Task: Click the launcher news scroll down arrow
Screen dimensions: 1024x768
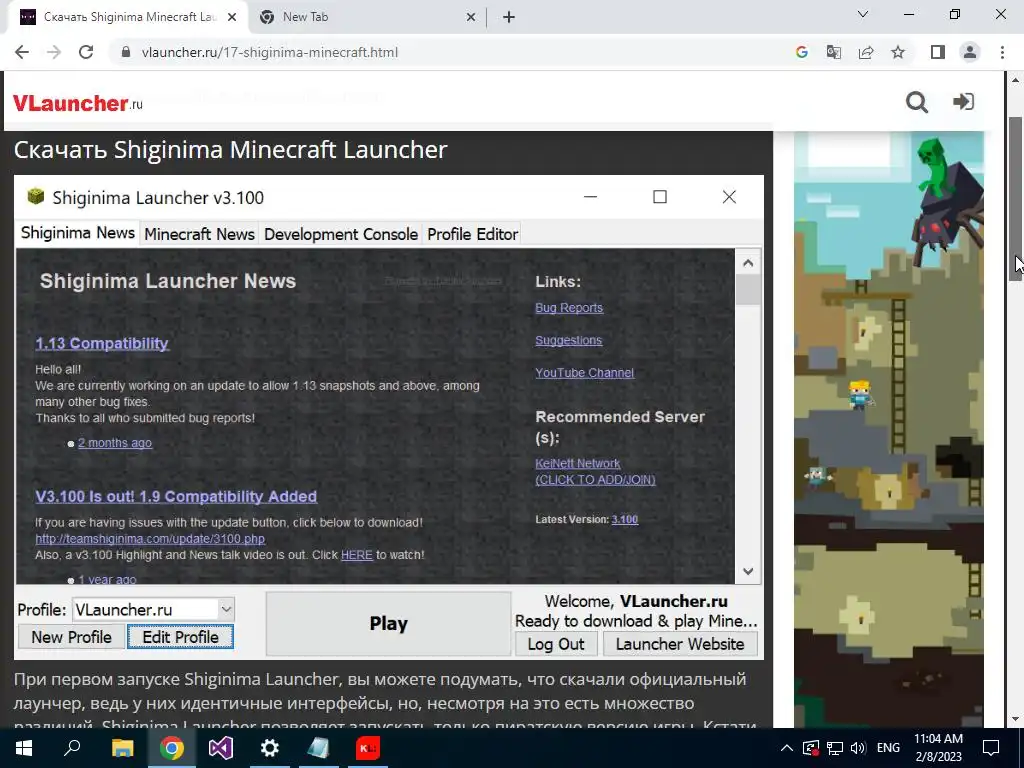Action: 748,571
